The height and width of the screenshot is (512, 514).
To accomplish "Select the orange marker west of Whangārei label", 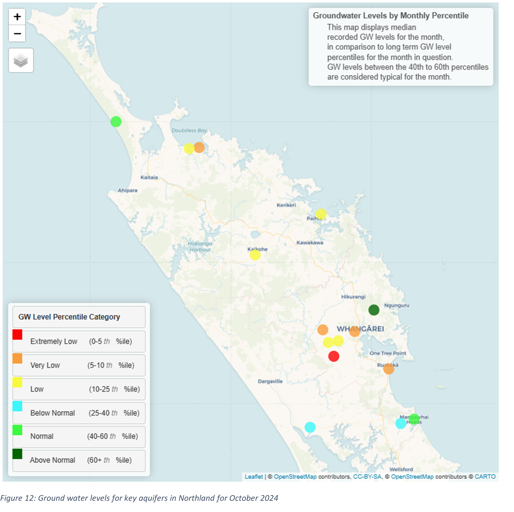I will point(323,330).
